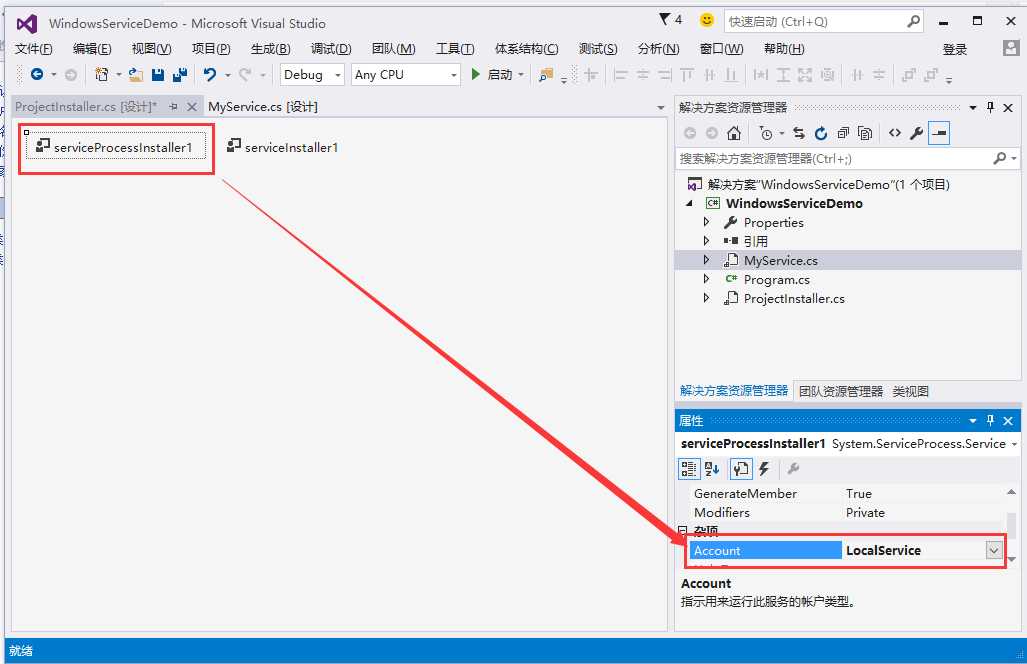
Task: Close the ProjectInstaller.cs tab
Action: tap(192, 107)
